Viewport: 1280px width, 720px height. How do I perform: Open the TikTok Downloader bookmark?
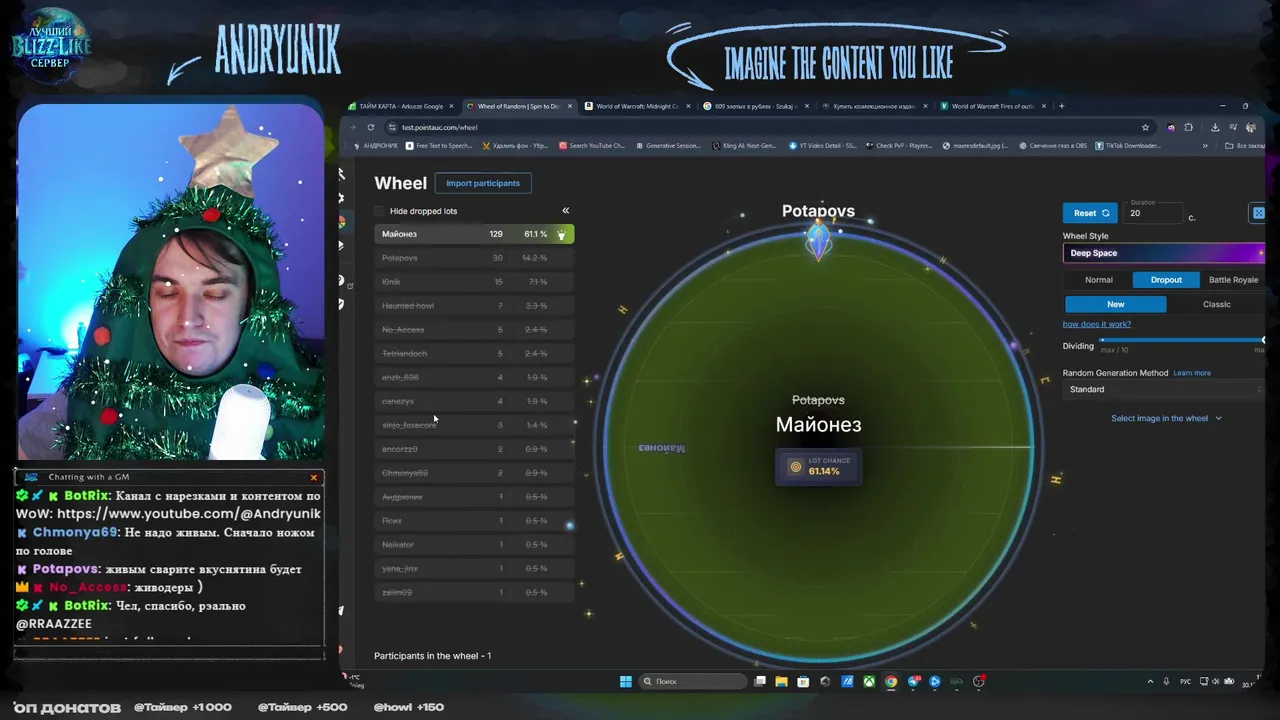click(1127, 146)
